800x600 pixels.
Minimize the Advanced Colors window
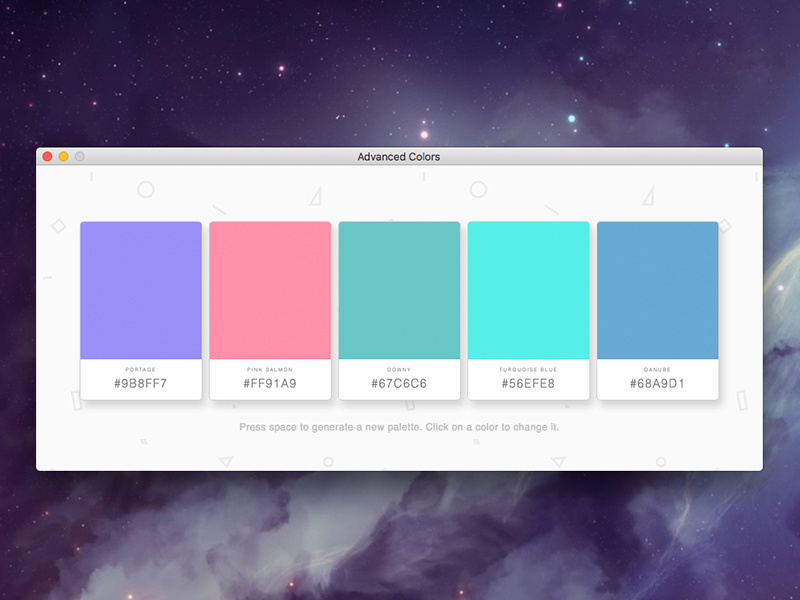[62, 156]
